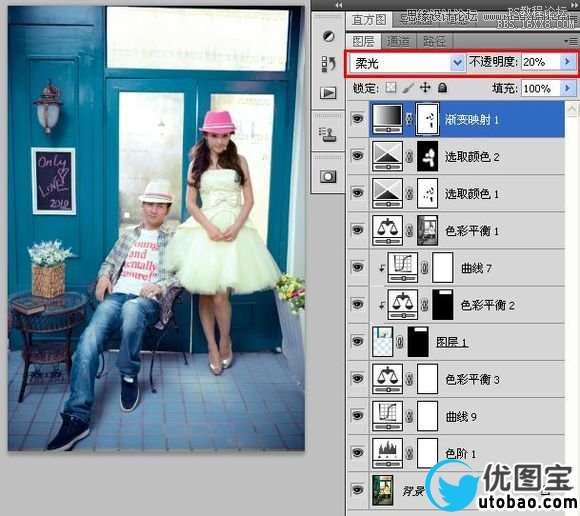Open the 不透明度 opacity slider arrow
The width and height of the screenshot is (580, 516).
coord(568,62)
